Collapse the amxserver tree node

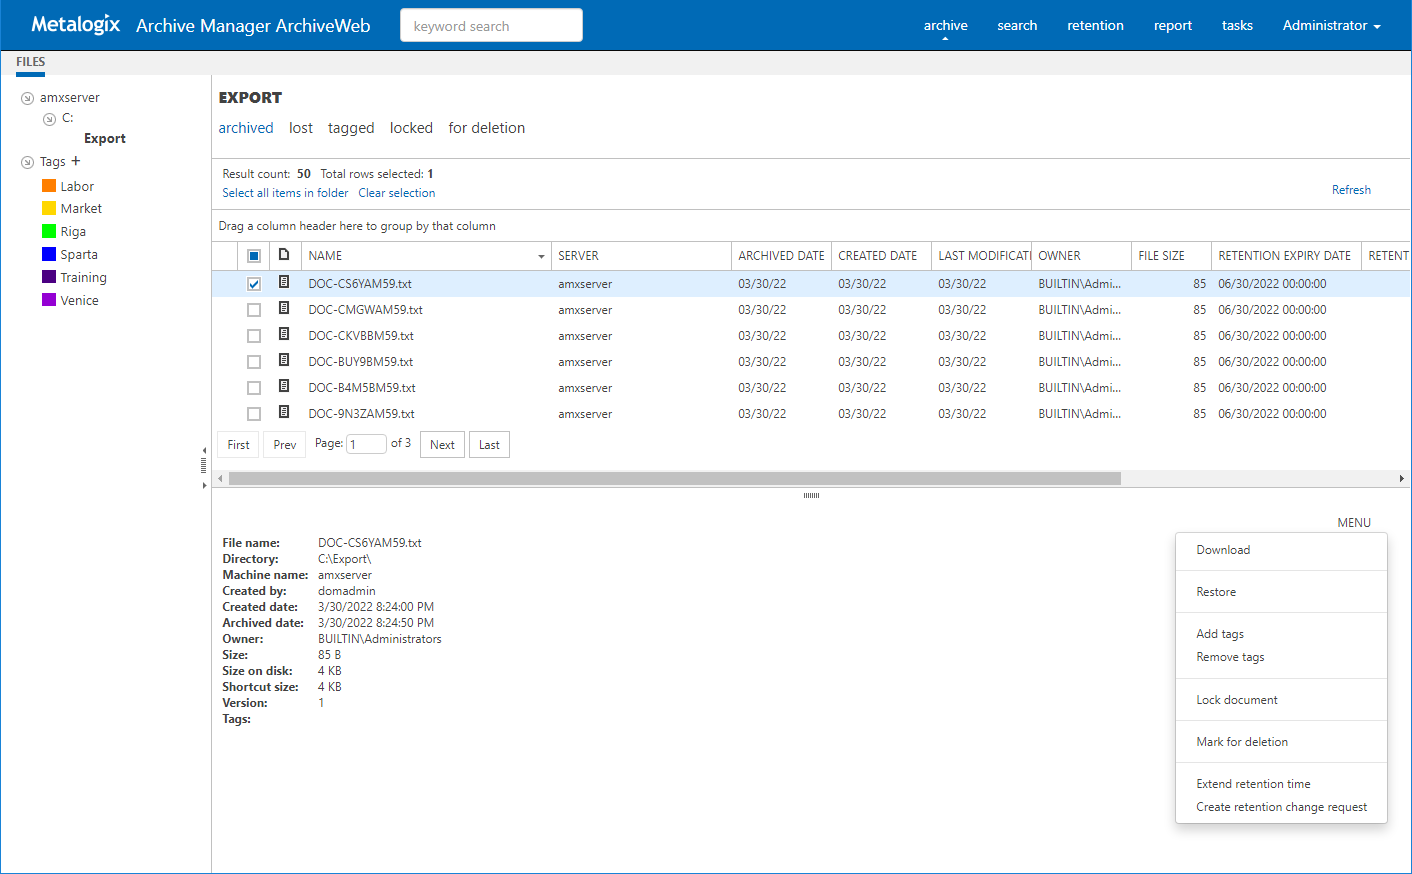coord(28,98)
